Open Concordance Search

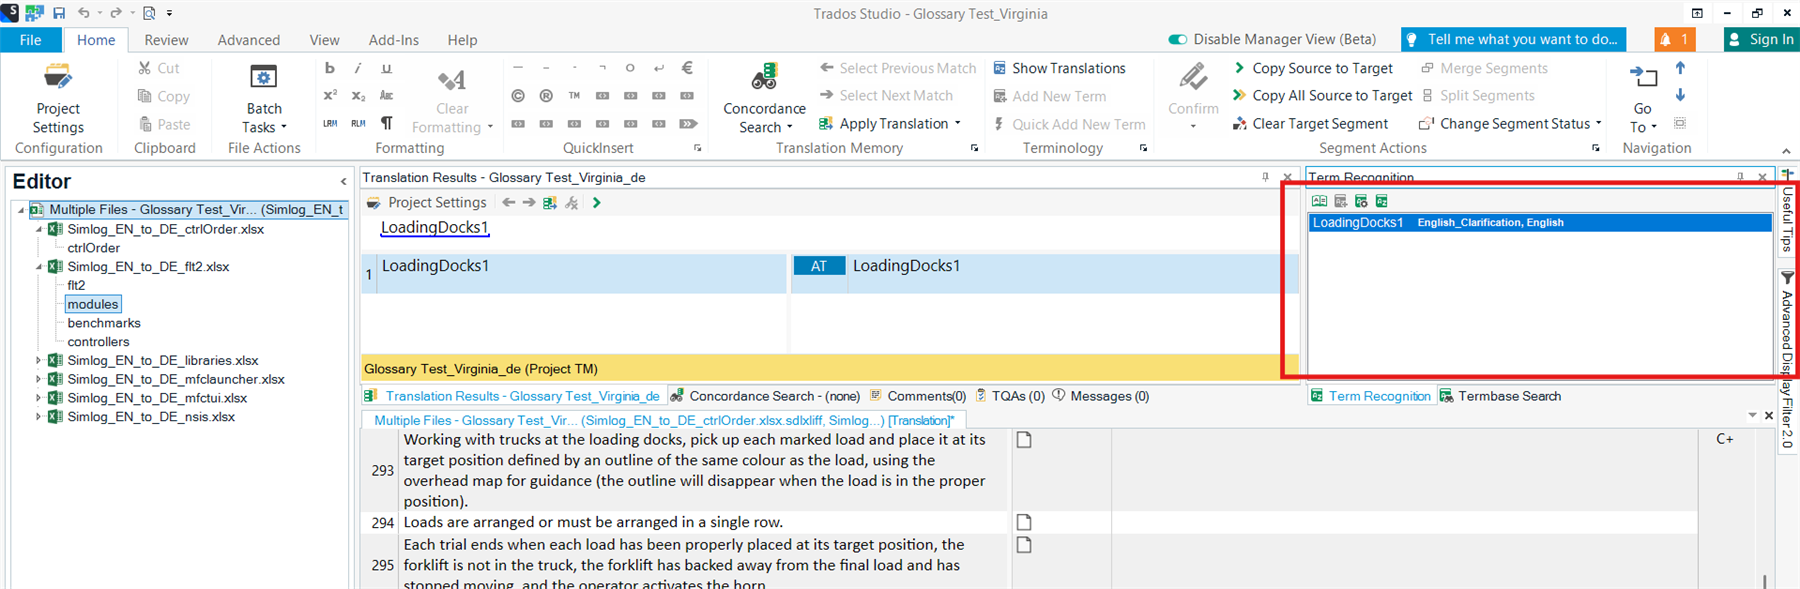coord(764,98)
